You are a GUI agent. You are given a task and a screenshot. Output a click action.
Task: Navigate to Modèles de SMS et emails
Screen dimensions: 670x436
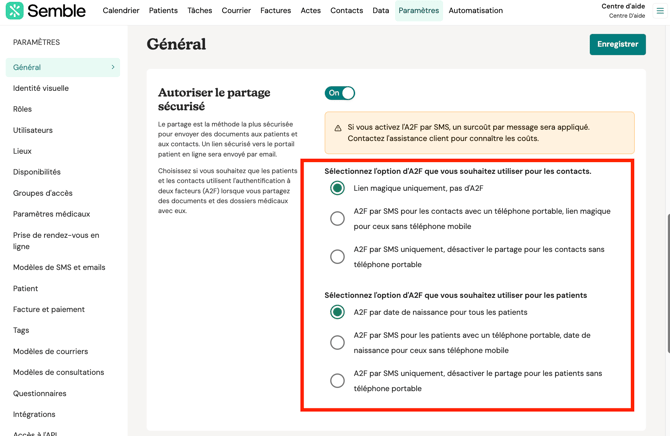tap(59, 267)
